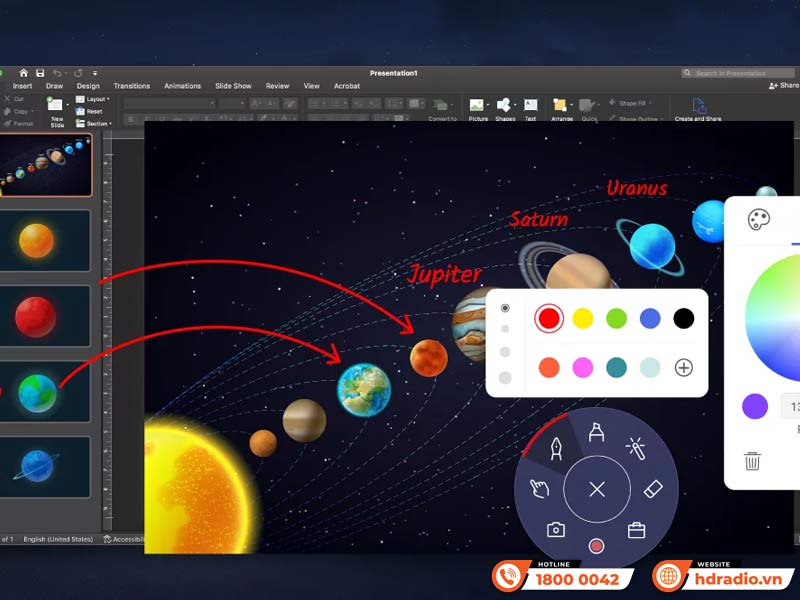The height and width of the screenshot is (600, 800).
Task: Select the thickest pen stroke size
Action: tap(505, 377)
